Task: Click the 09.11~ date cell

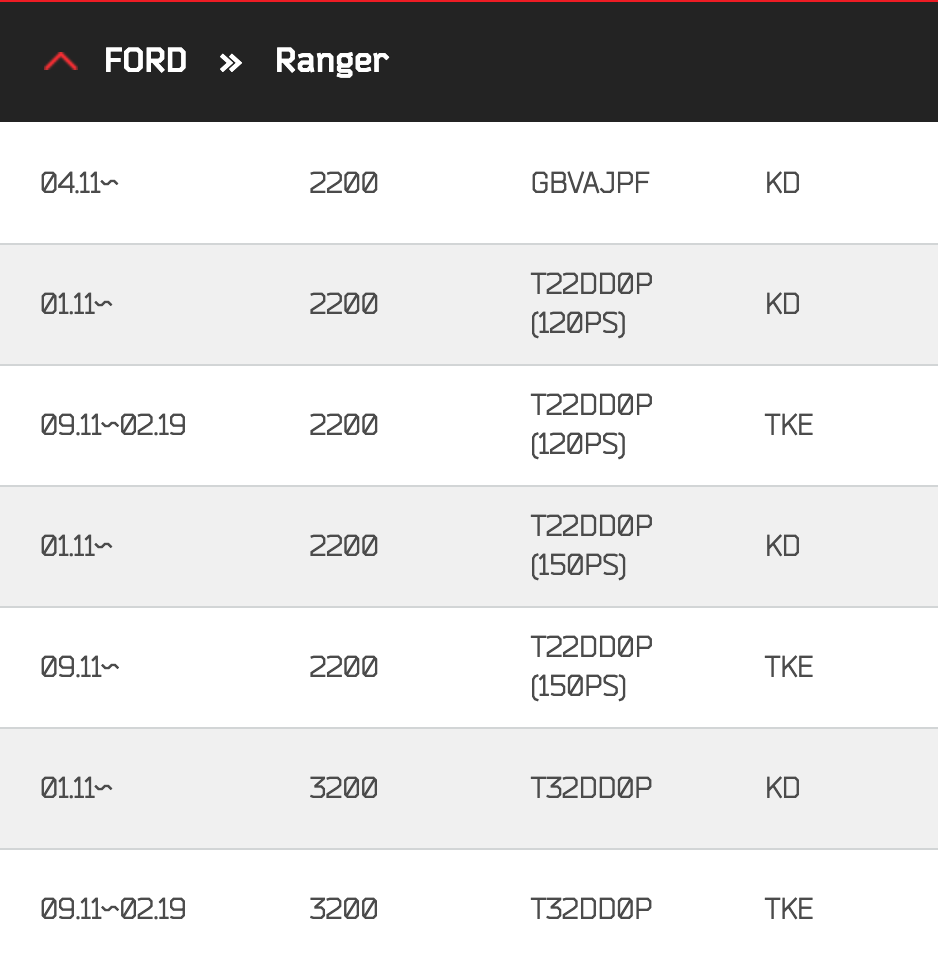Action: pyautogui.click(x=79, y=667)
